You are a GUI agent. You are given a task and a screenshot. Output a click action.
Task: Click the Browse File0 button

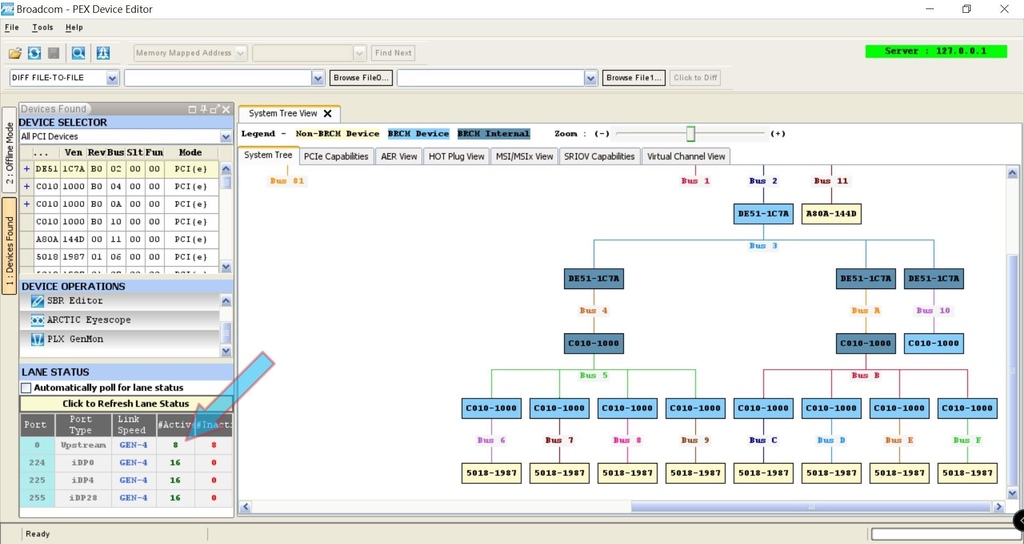(x=361, y=78)
